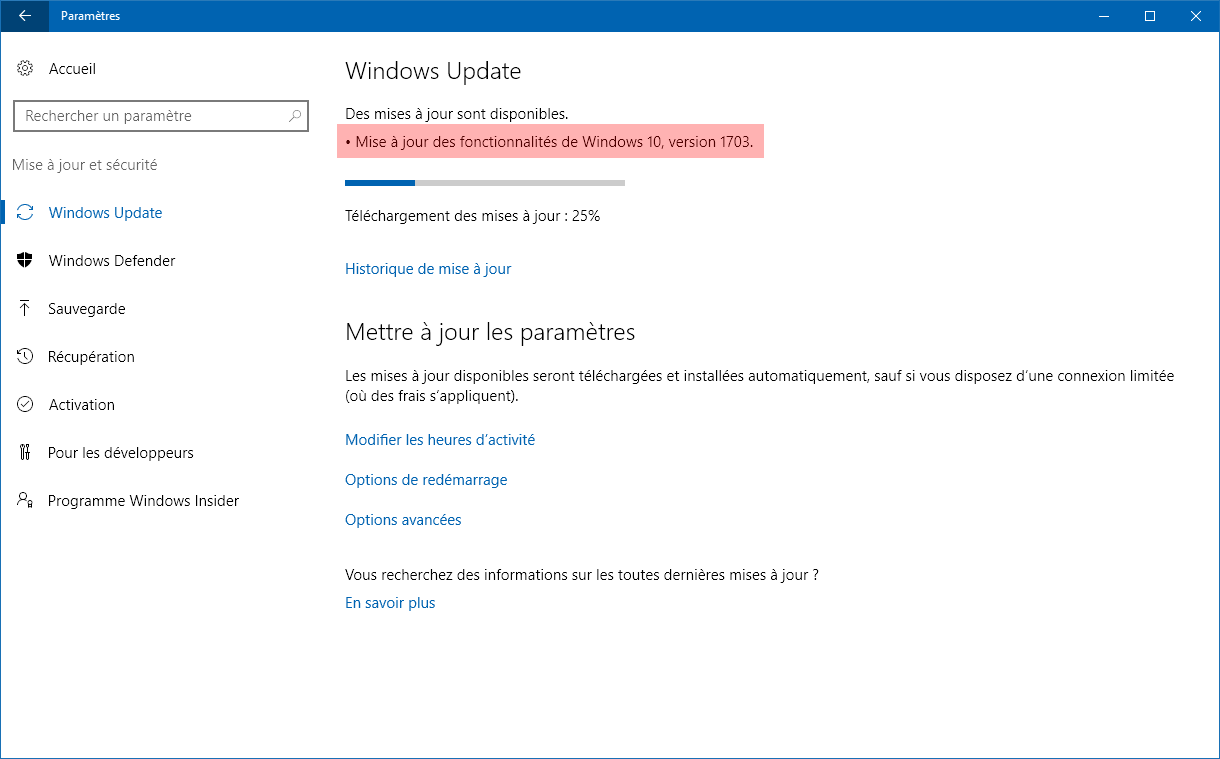Click the Sauvegarde upload arrow icon
Image resolution: width=1220 pixels, height=759 pixels.
(25, 309)
